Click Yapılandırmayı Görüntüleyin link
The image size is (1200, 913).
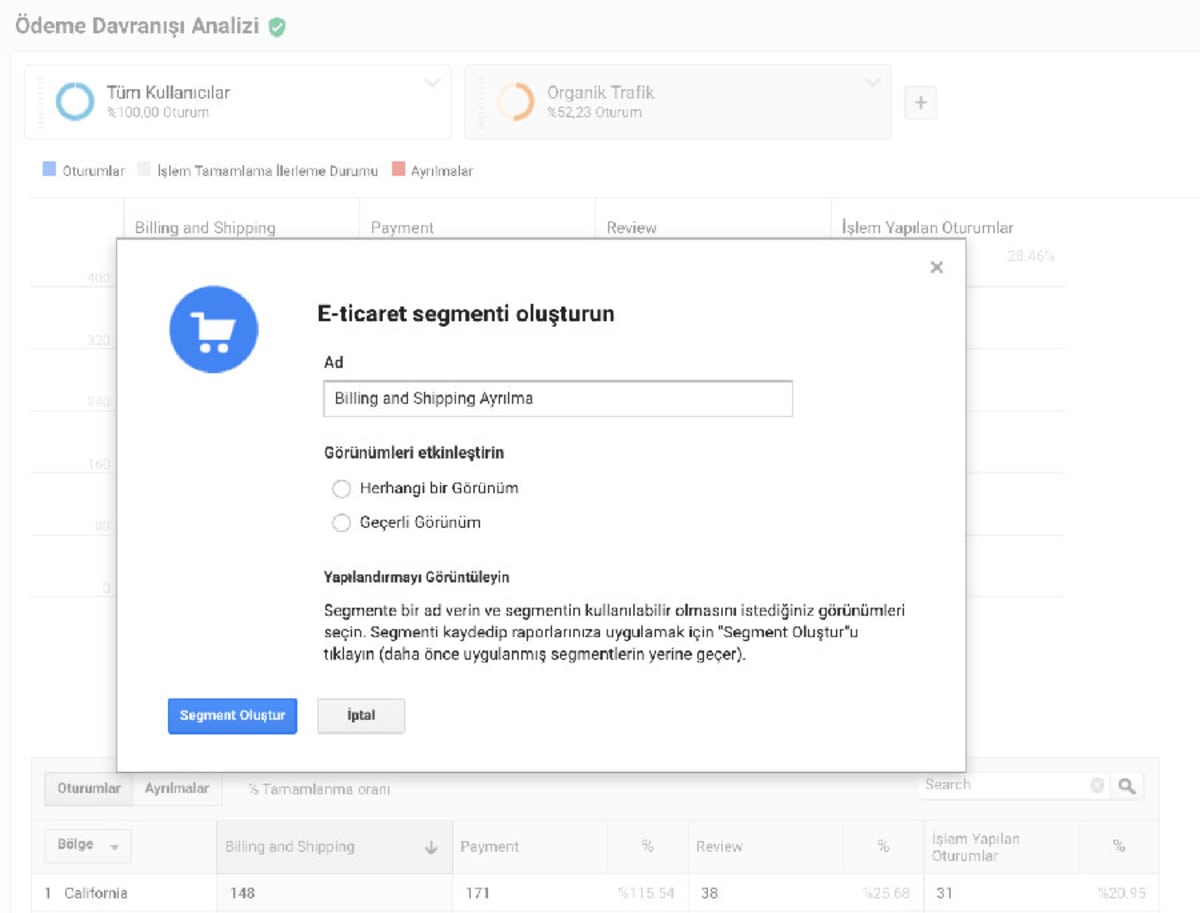point(417,578)
